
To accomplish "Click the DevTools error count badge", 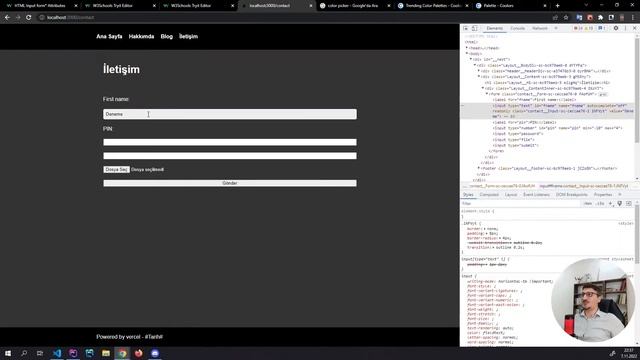I will (x=578, y=28).
